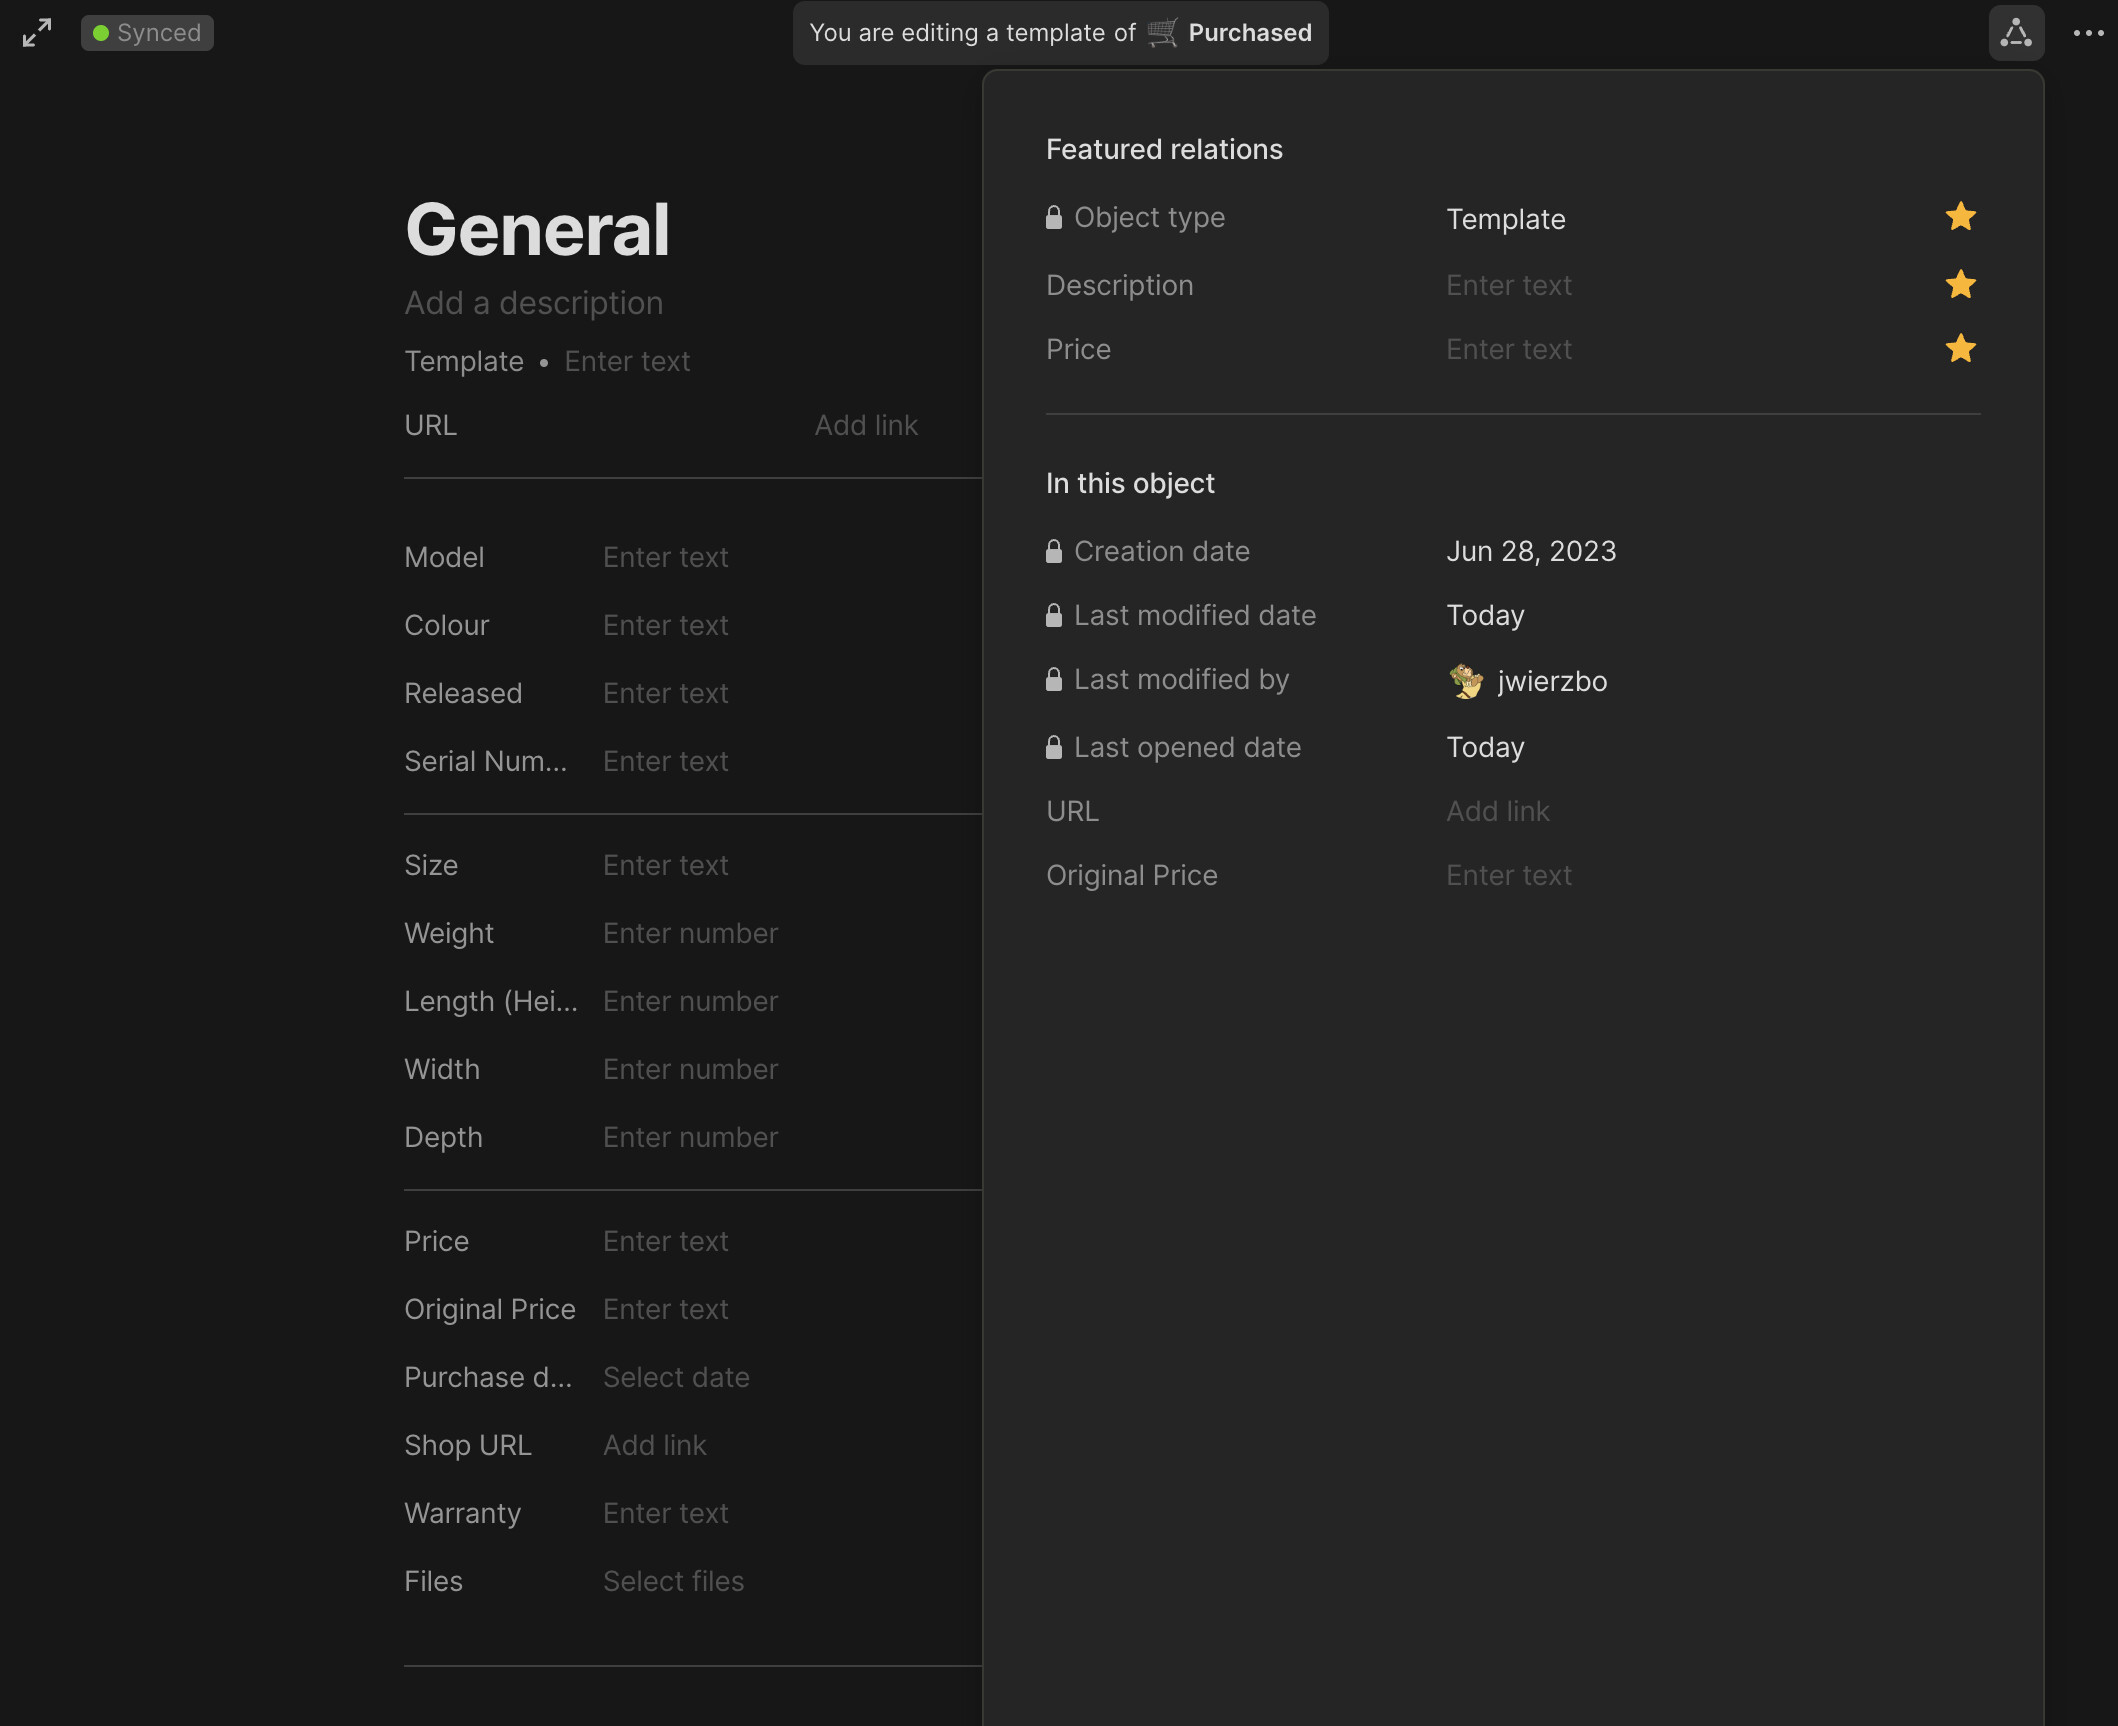Click the lock icon beside Object type
This screenshot has height=1726, width=2118.
pyautogui.click(x=1053, y=218)
